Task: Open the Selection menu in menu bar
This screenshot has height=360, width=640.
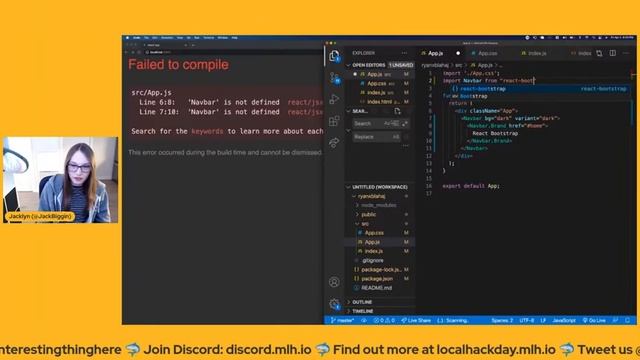Action: tap(167, 38)
